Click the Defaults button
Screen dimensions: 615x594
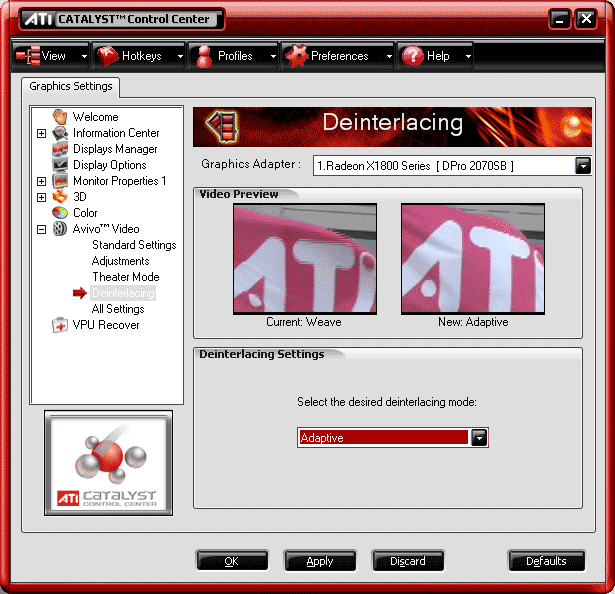click(546, 561)
